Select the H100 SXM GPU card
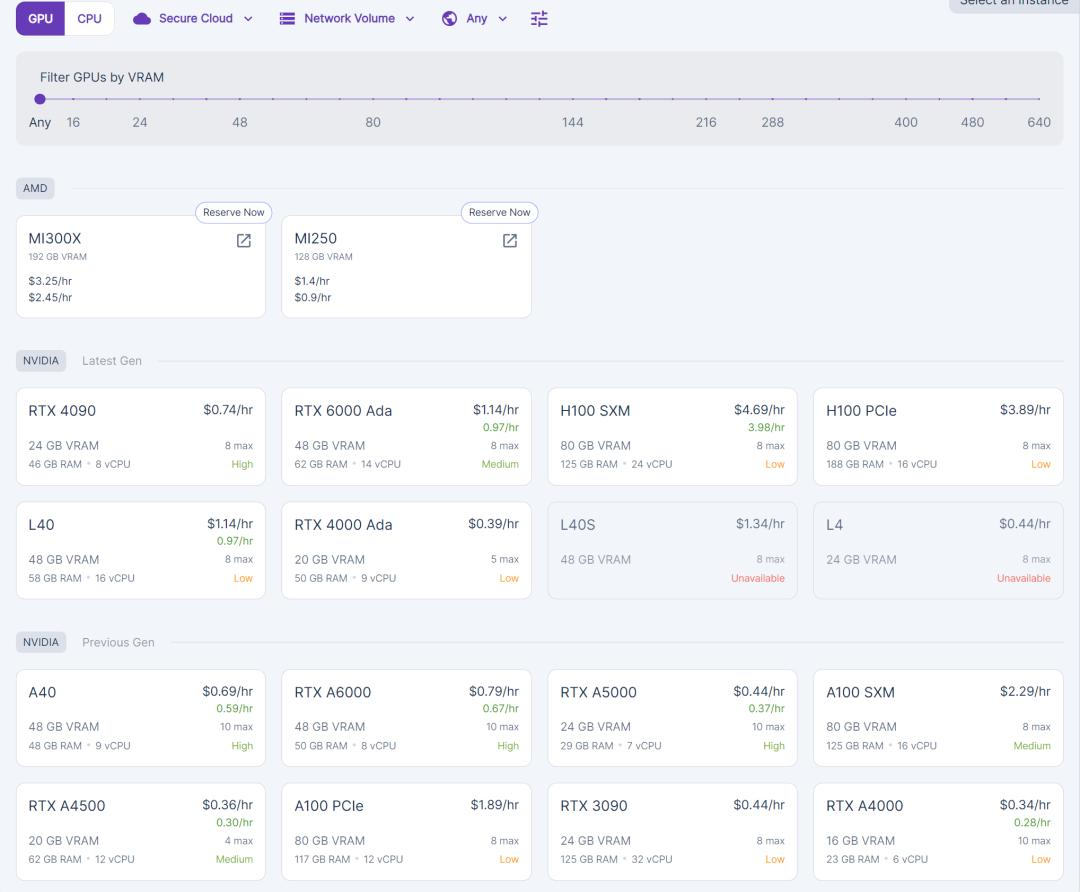 click(672, 437)
